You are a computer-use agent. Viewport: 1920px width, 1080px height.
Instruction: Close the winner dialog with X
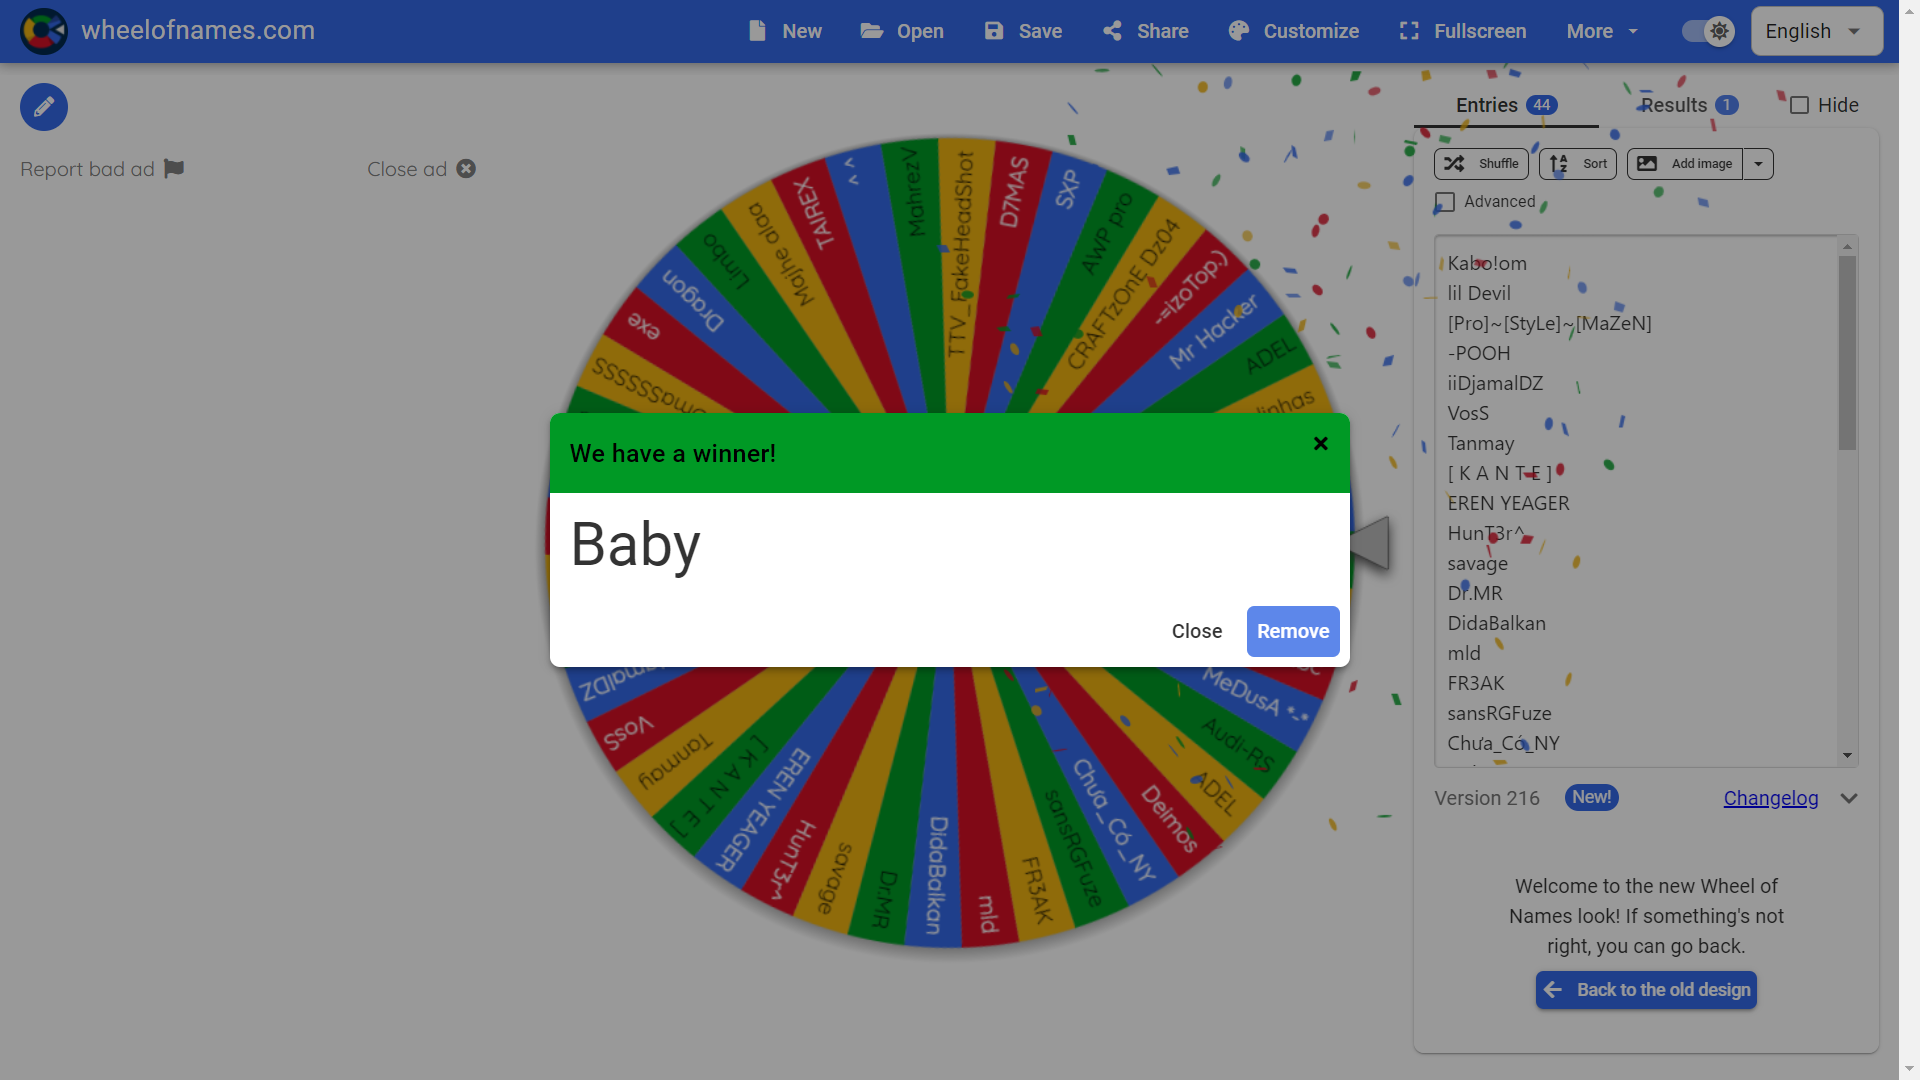(1320, 443)
